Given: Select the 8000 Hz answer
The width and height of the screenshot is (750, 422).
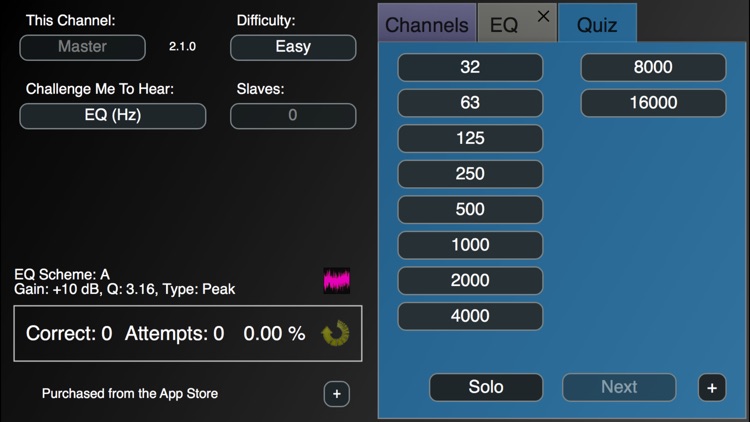Looking at the screenshot, I should (x=653, y=67).
